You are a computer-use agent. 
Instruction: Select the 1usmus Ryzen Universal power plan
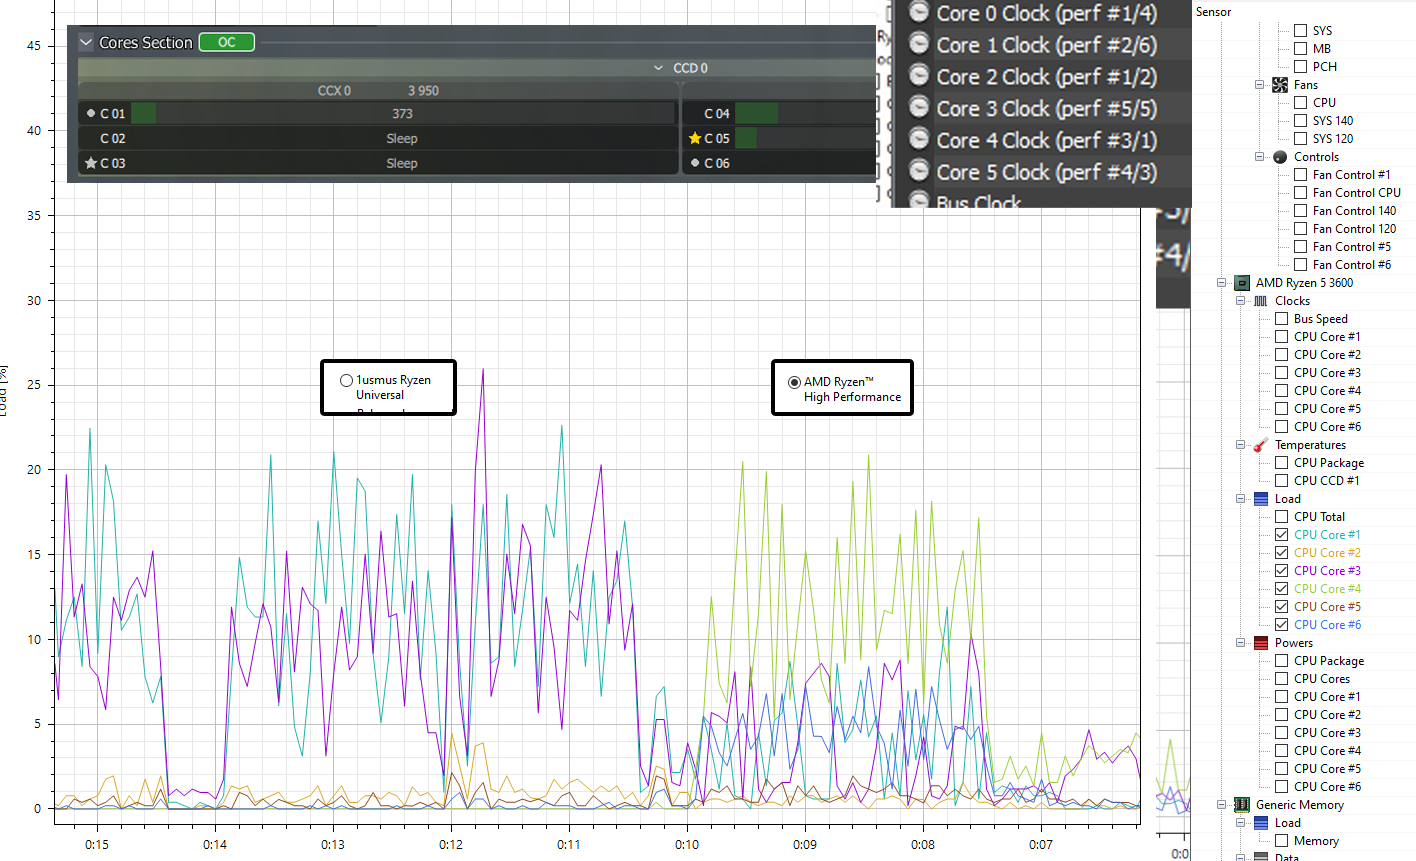(346, 380)
